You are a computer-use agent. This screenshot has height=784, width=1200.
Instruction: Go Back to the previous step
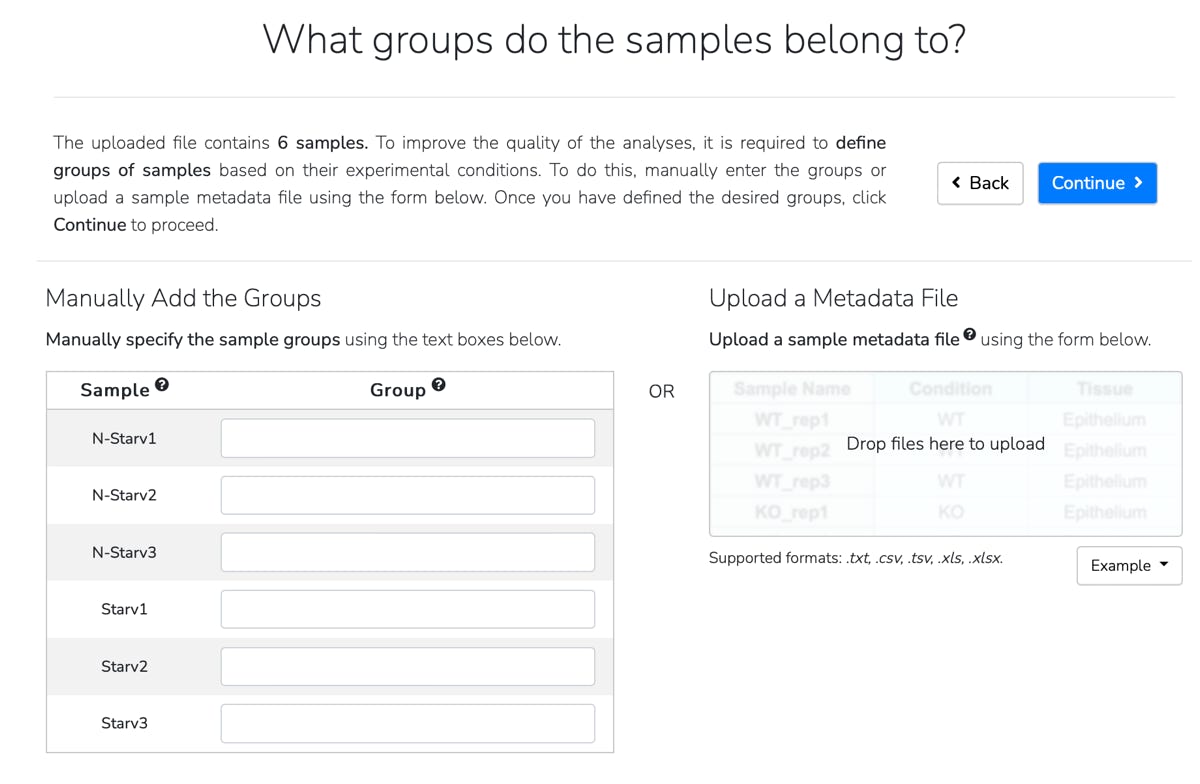[980, 183]
